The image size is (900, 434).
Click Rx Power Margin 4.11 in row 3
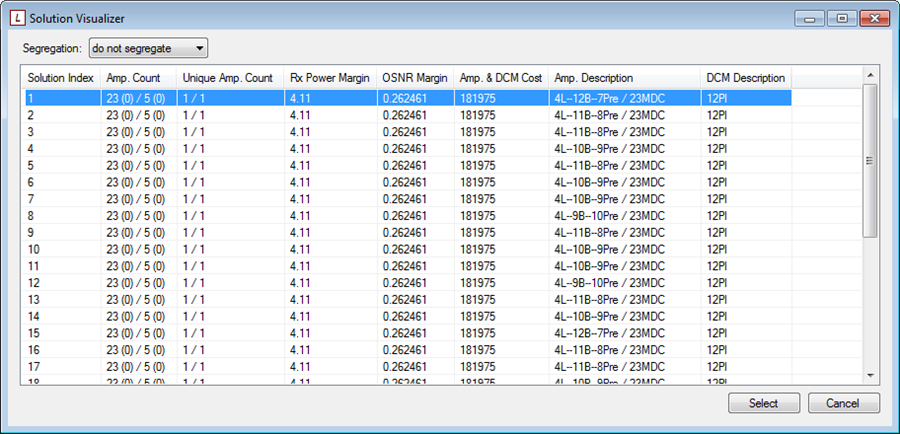pyautogui.click(x=300, y=132)
